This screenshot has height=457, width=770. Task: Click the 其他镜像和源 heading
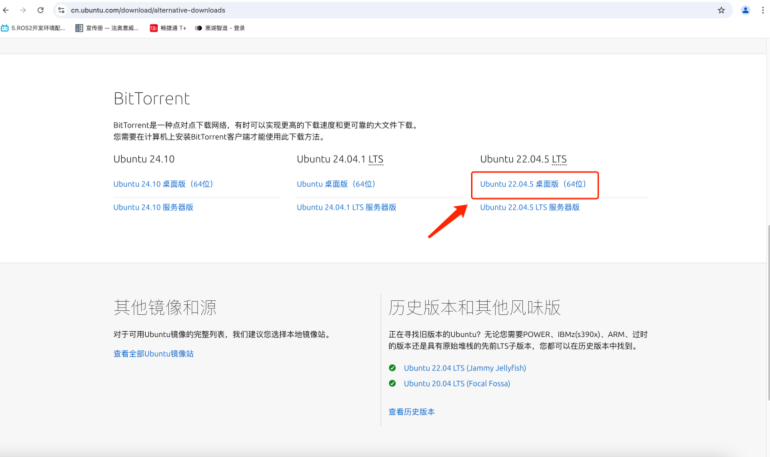click(165, 307)
